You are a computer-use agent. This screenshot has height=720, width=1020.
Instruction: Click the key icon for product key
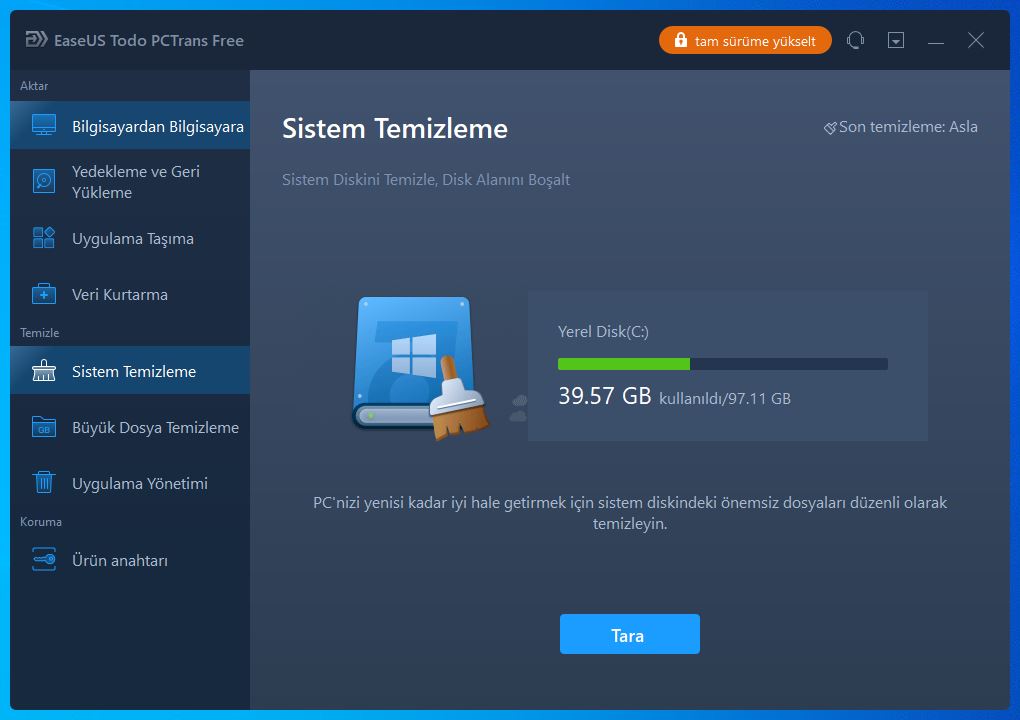[x=44, y=559]
